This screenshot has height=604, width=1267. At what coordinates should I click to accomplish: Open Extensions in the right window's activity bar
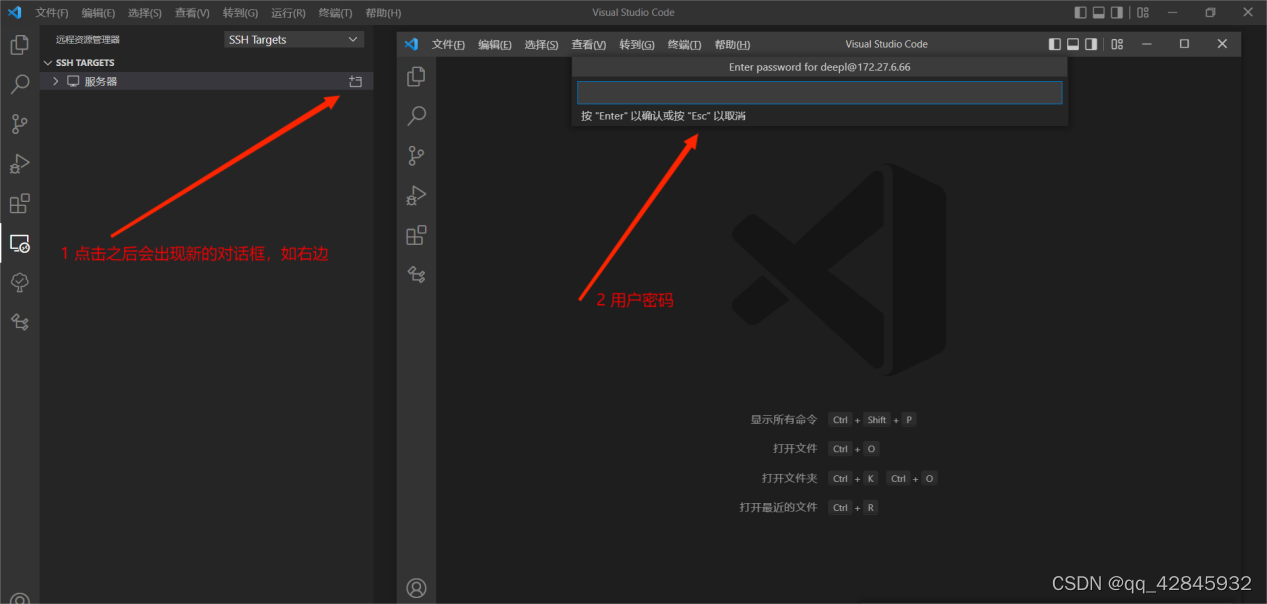click(x=417, y=235)
